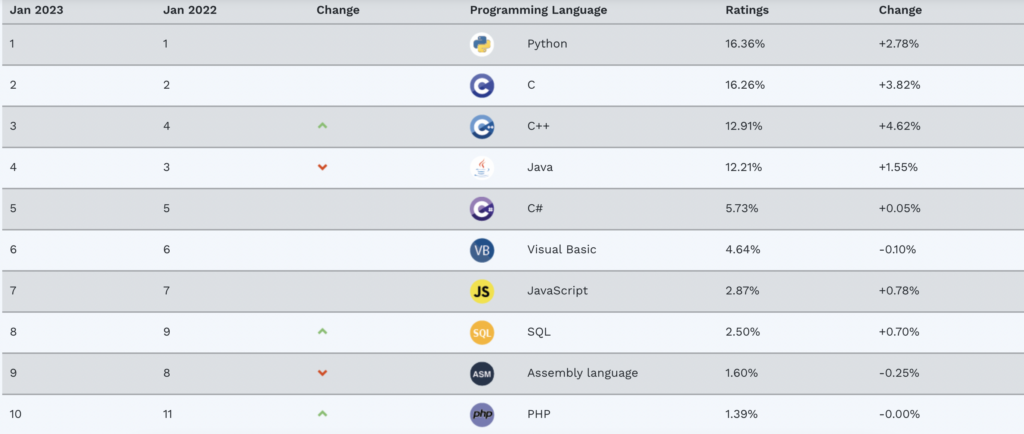Click the red down arrow for Assembly language
Image resolution: width=1024 pixels, height=434 pixels.
[322, 373]
